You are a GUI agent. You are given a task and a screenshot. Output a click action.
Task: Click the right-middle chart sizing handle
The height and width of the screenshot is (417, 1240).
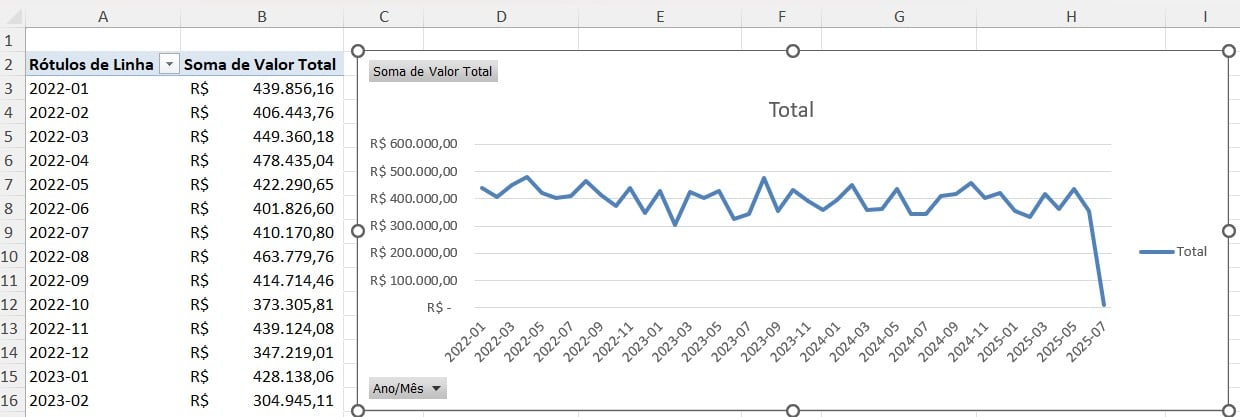tap(1229, 231)
